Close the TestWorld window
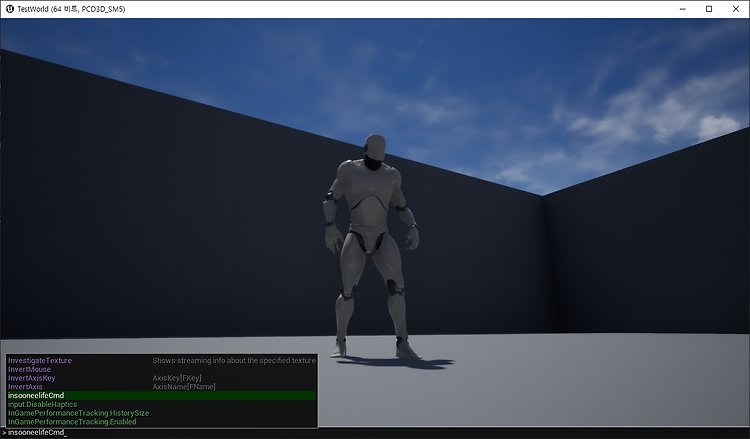This screenshot has height=439, width=750. click(736, 9)
